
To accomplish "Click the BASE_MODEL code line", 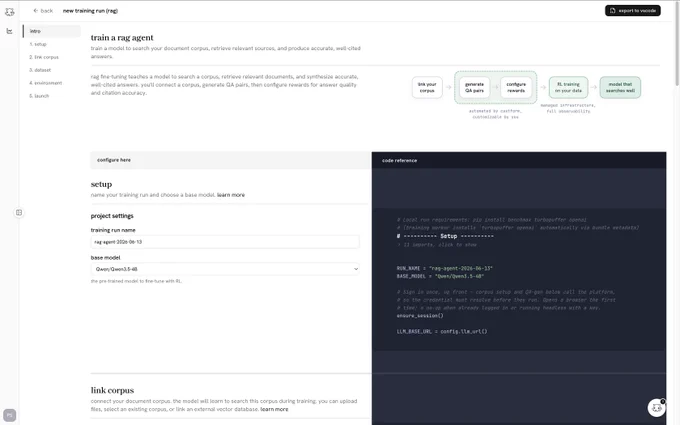I will (440, 276).
